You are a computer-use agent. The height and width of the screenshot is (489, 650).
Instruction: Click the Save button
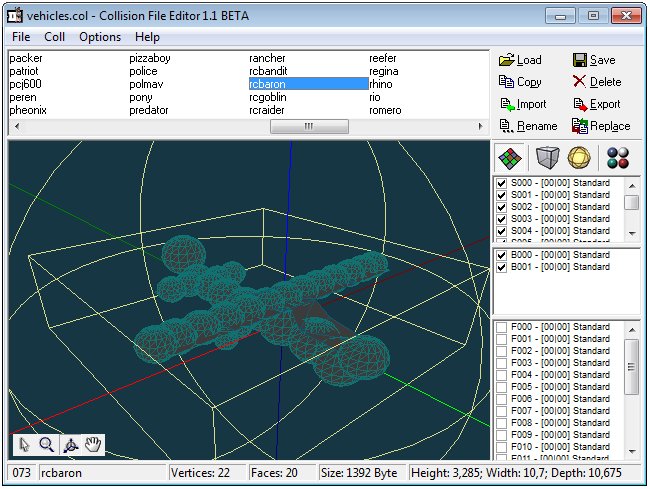[x=594, y=60]
